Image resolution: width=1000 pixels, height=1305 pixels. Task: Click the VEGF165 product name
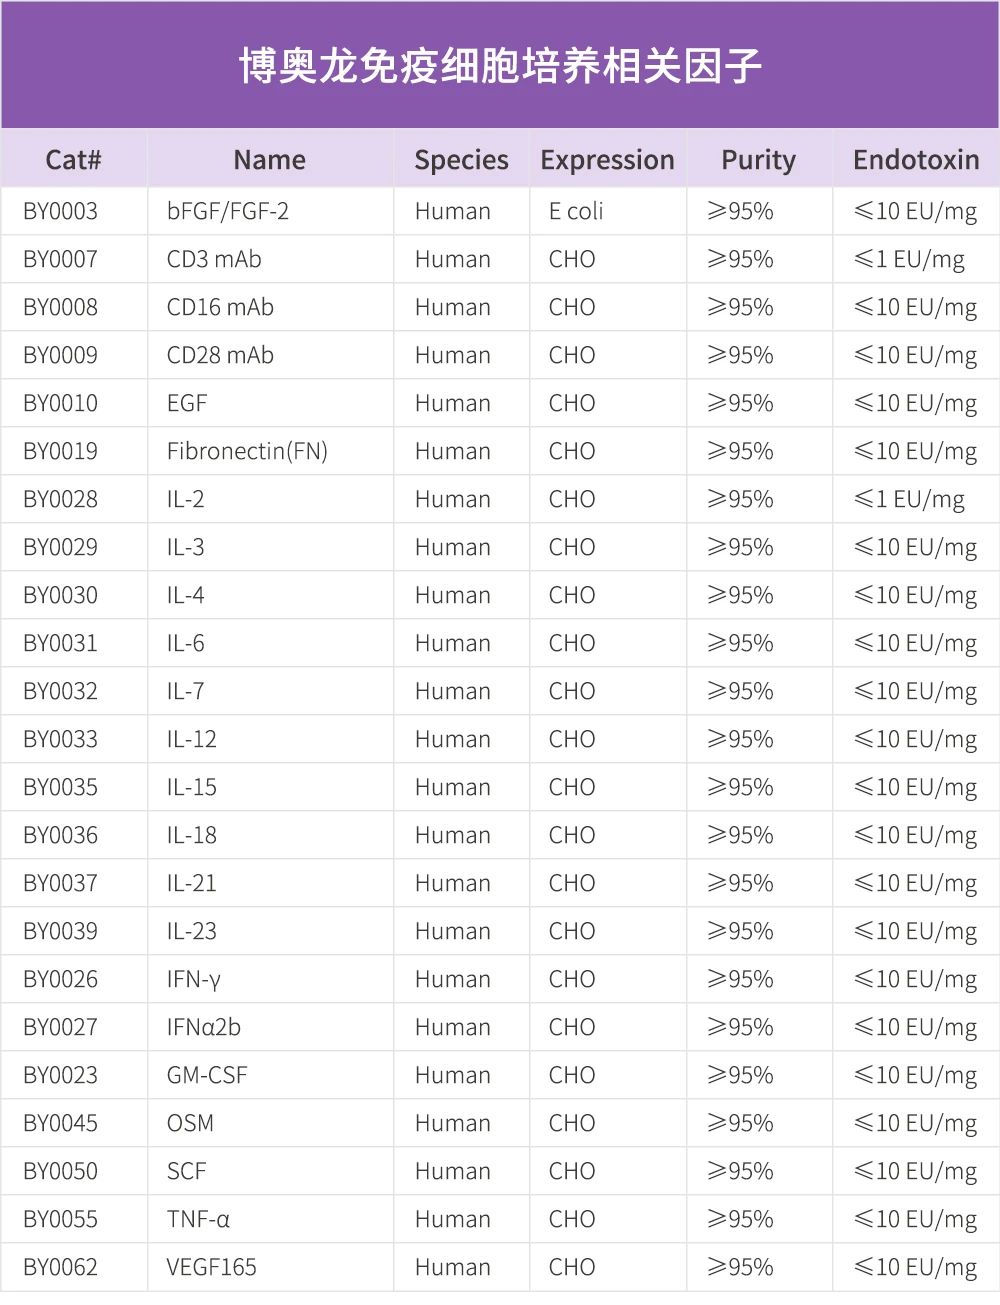click(212, 1267)
